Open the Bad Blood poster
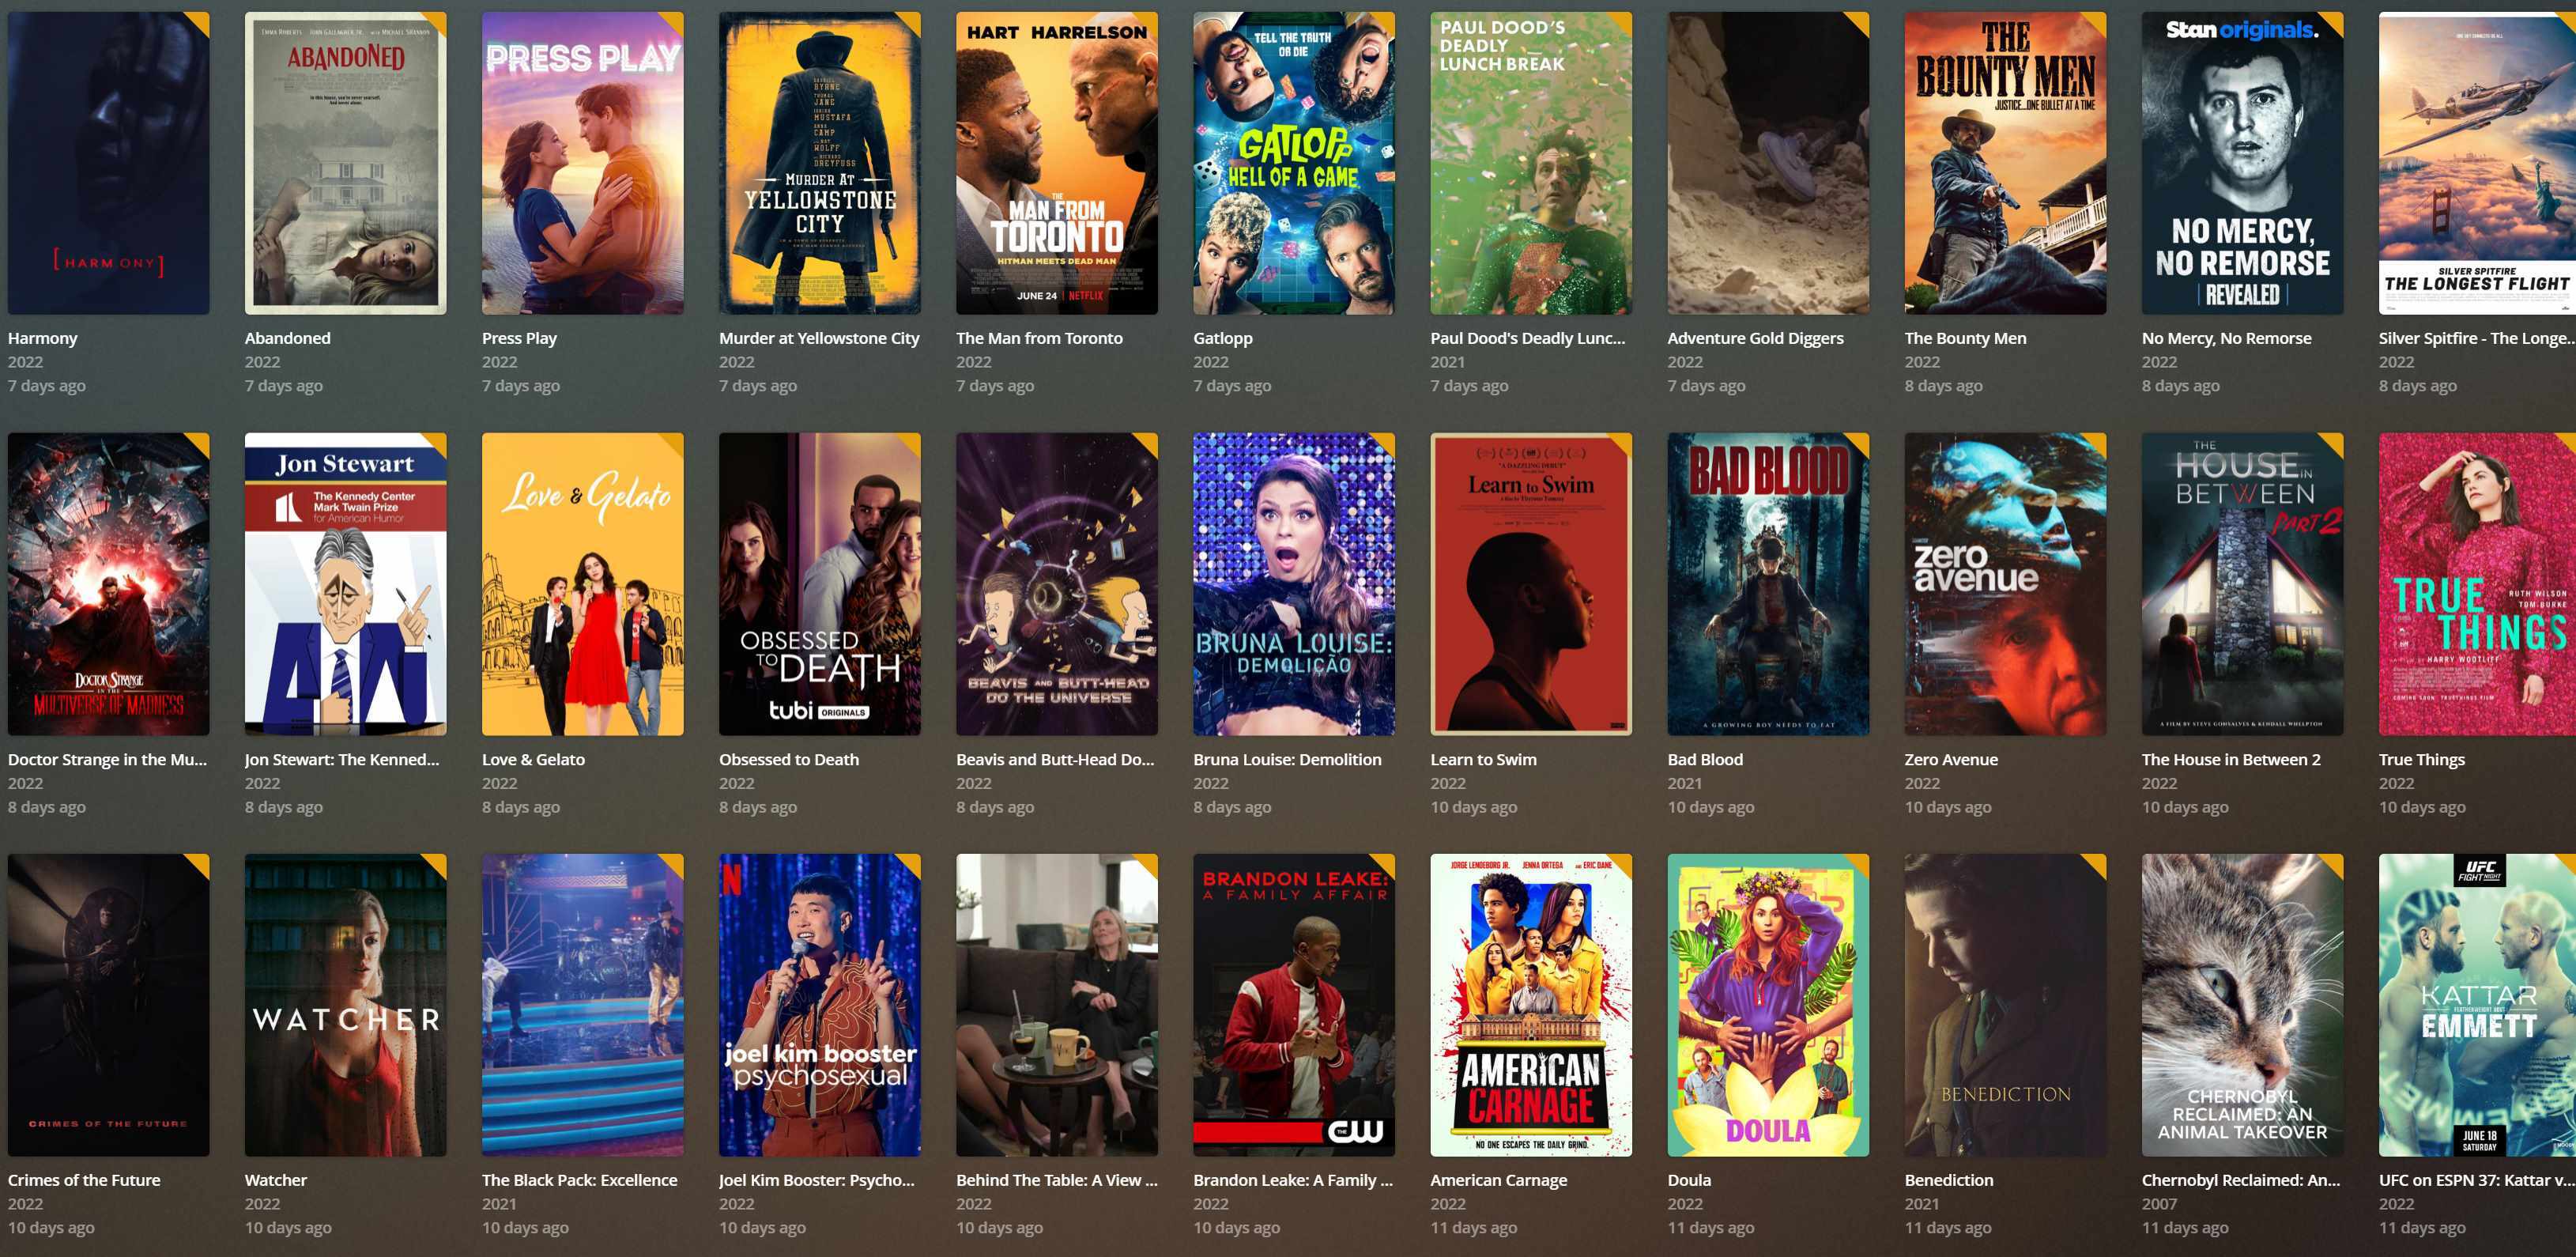Viewport: 2576px width, 1257px height. click(x=1767, y=584)
